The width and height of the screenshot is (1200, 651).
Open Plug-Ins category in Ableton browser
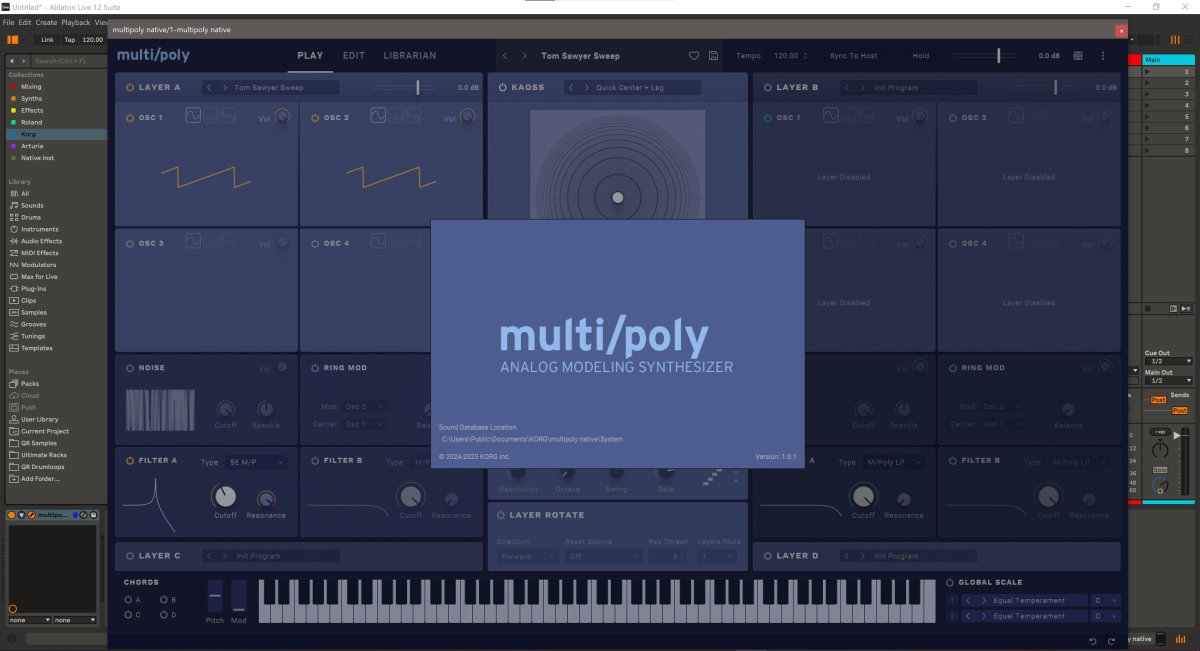click(x=34, y=288)
